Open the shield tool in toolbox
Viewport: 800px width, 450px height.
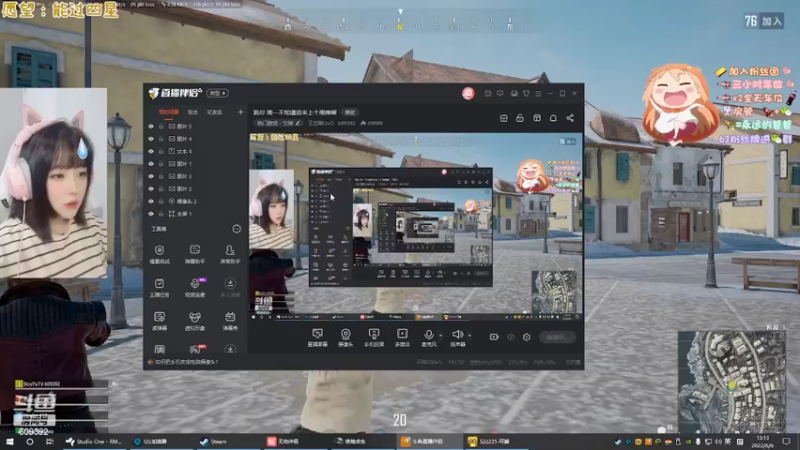pyautogui.click(x=159, y=254)
